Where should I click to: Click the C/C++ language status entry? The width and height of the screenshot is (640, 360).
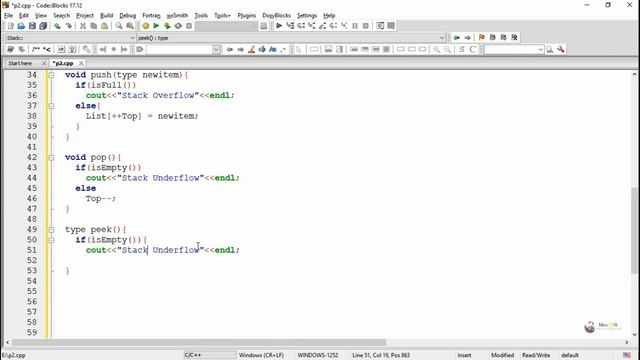tap(193, 355)
